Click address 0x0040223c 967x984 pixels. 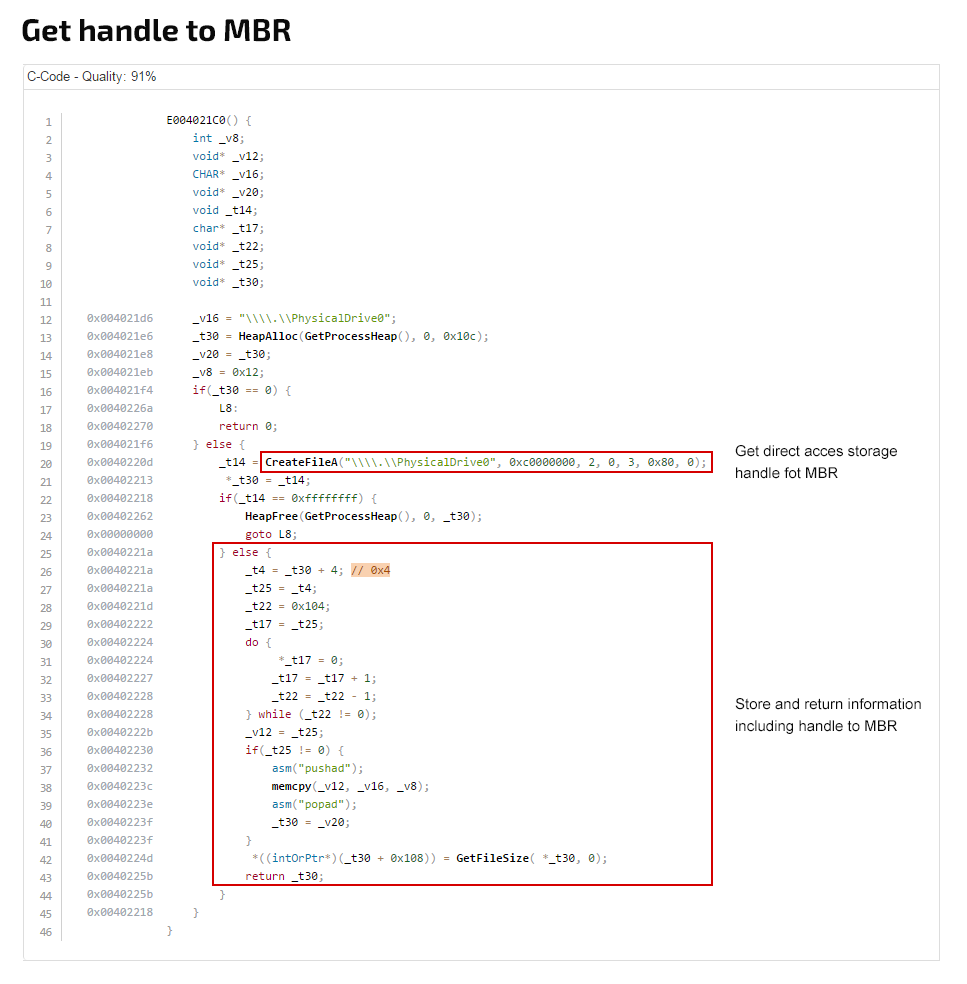point(120,786)
